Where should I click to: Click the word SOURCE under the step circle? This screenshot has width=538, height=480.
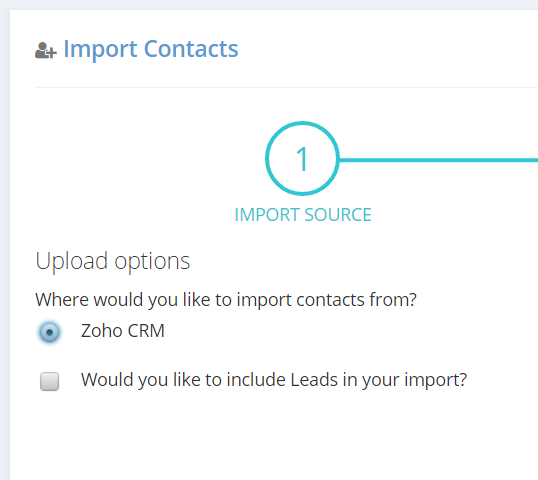coord(338,215)
